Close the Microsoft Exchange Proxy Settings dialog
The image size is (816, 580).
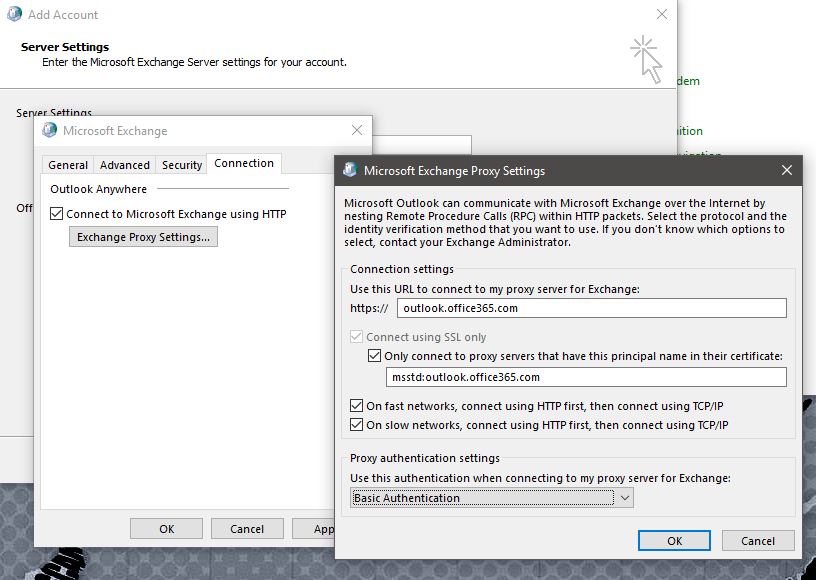787,170
